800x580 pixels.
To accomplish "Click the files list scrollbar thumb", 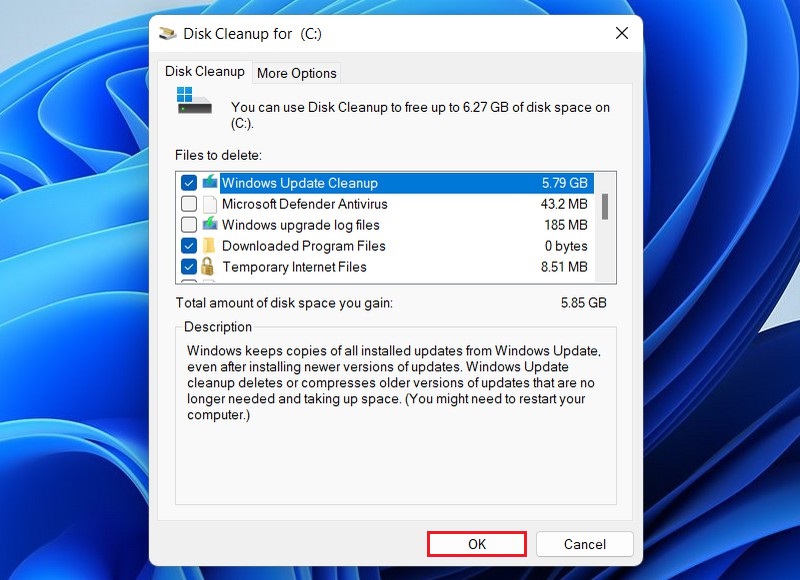I will 605,207.
